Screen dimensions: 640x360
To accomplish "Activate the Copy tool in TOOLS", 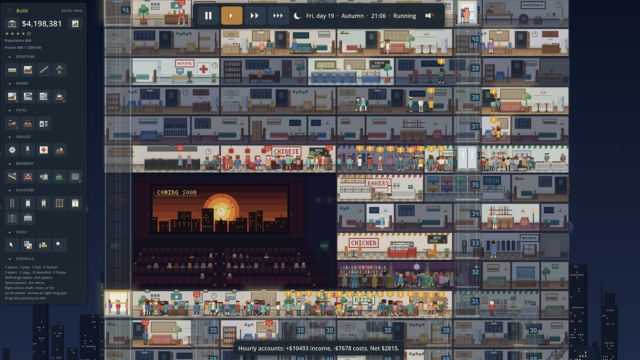I will point(28,245).
